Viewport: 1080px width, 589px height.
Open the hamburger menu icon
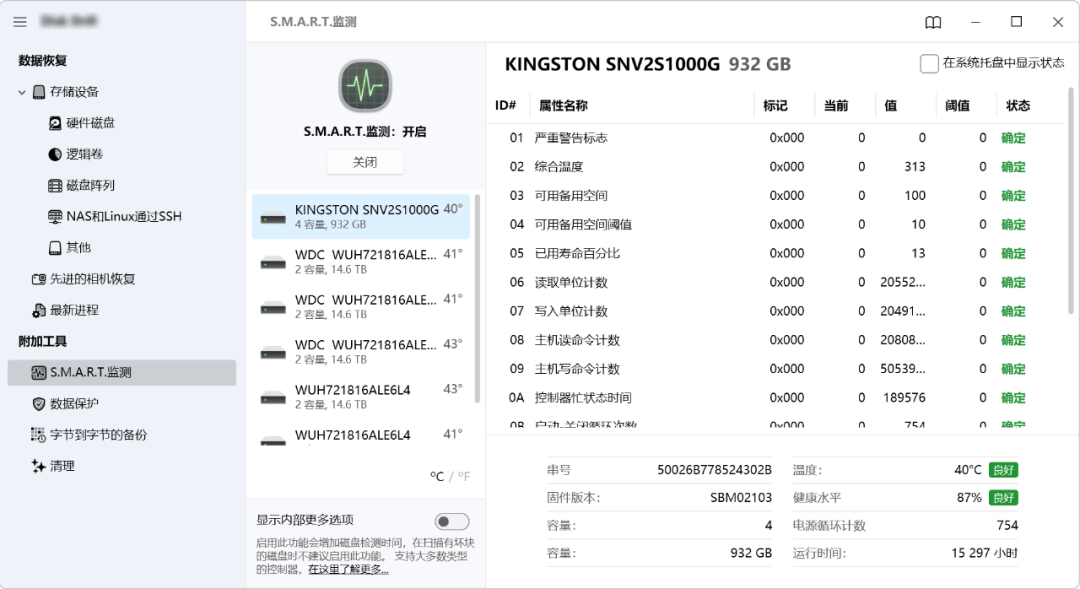tap(20, 22)
